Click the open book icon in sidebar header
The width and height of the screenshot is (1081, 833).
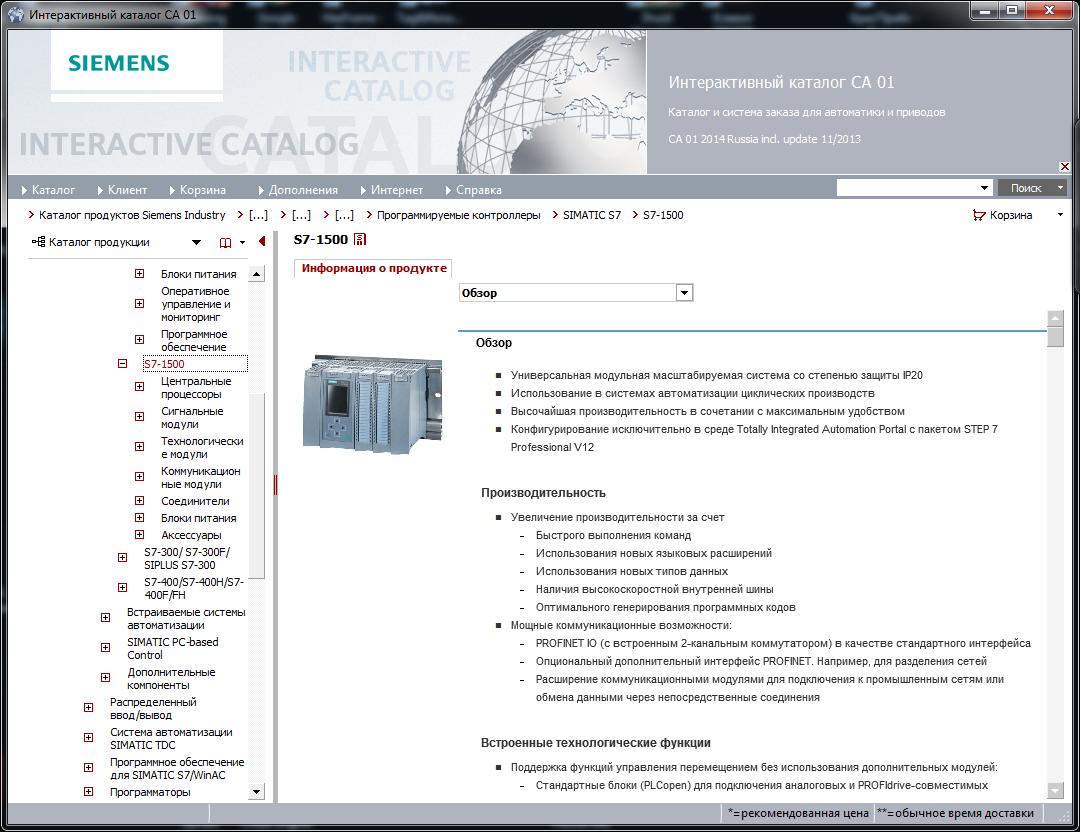(x=225, y=243)
